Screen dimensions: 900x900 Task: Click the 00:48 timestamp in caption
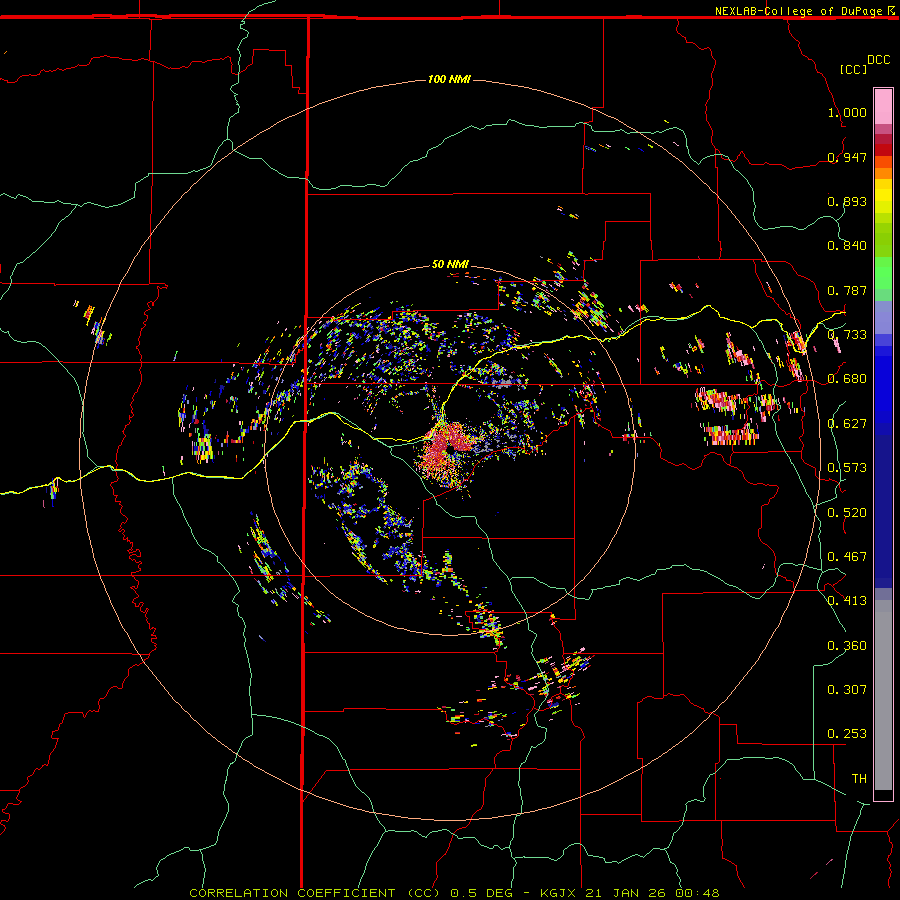[x=695, y=893]
